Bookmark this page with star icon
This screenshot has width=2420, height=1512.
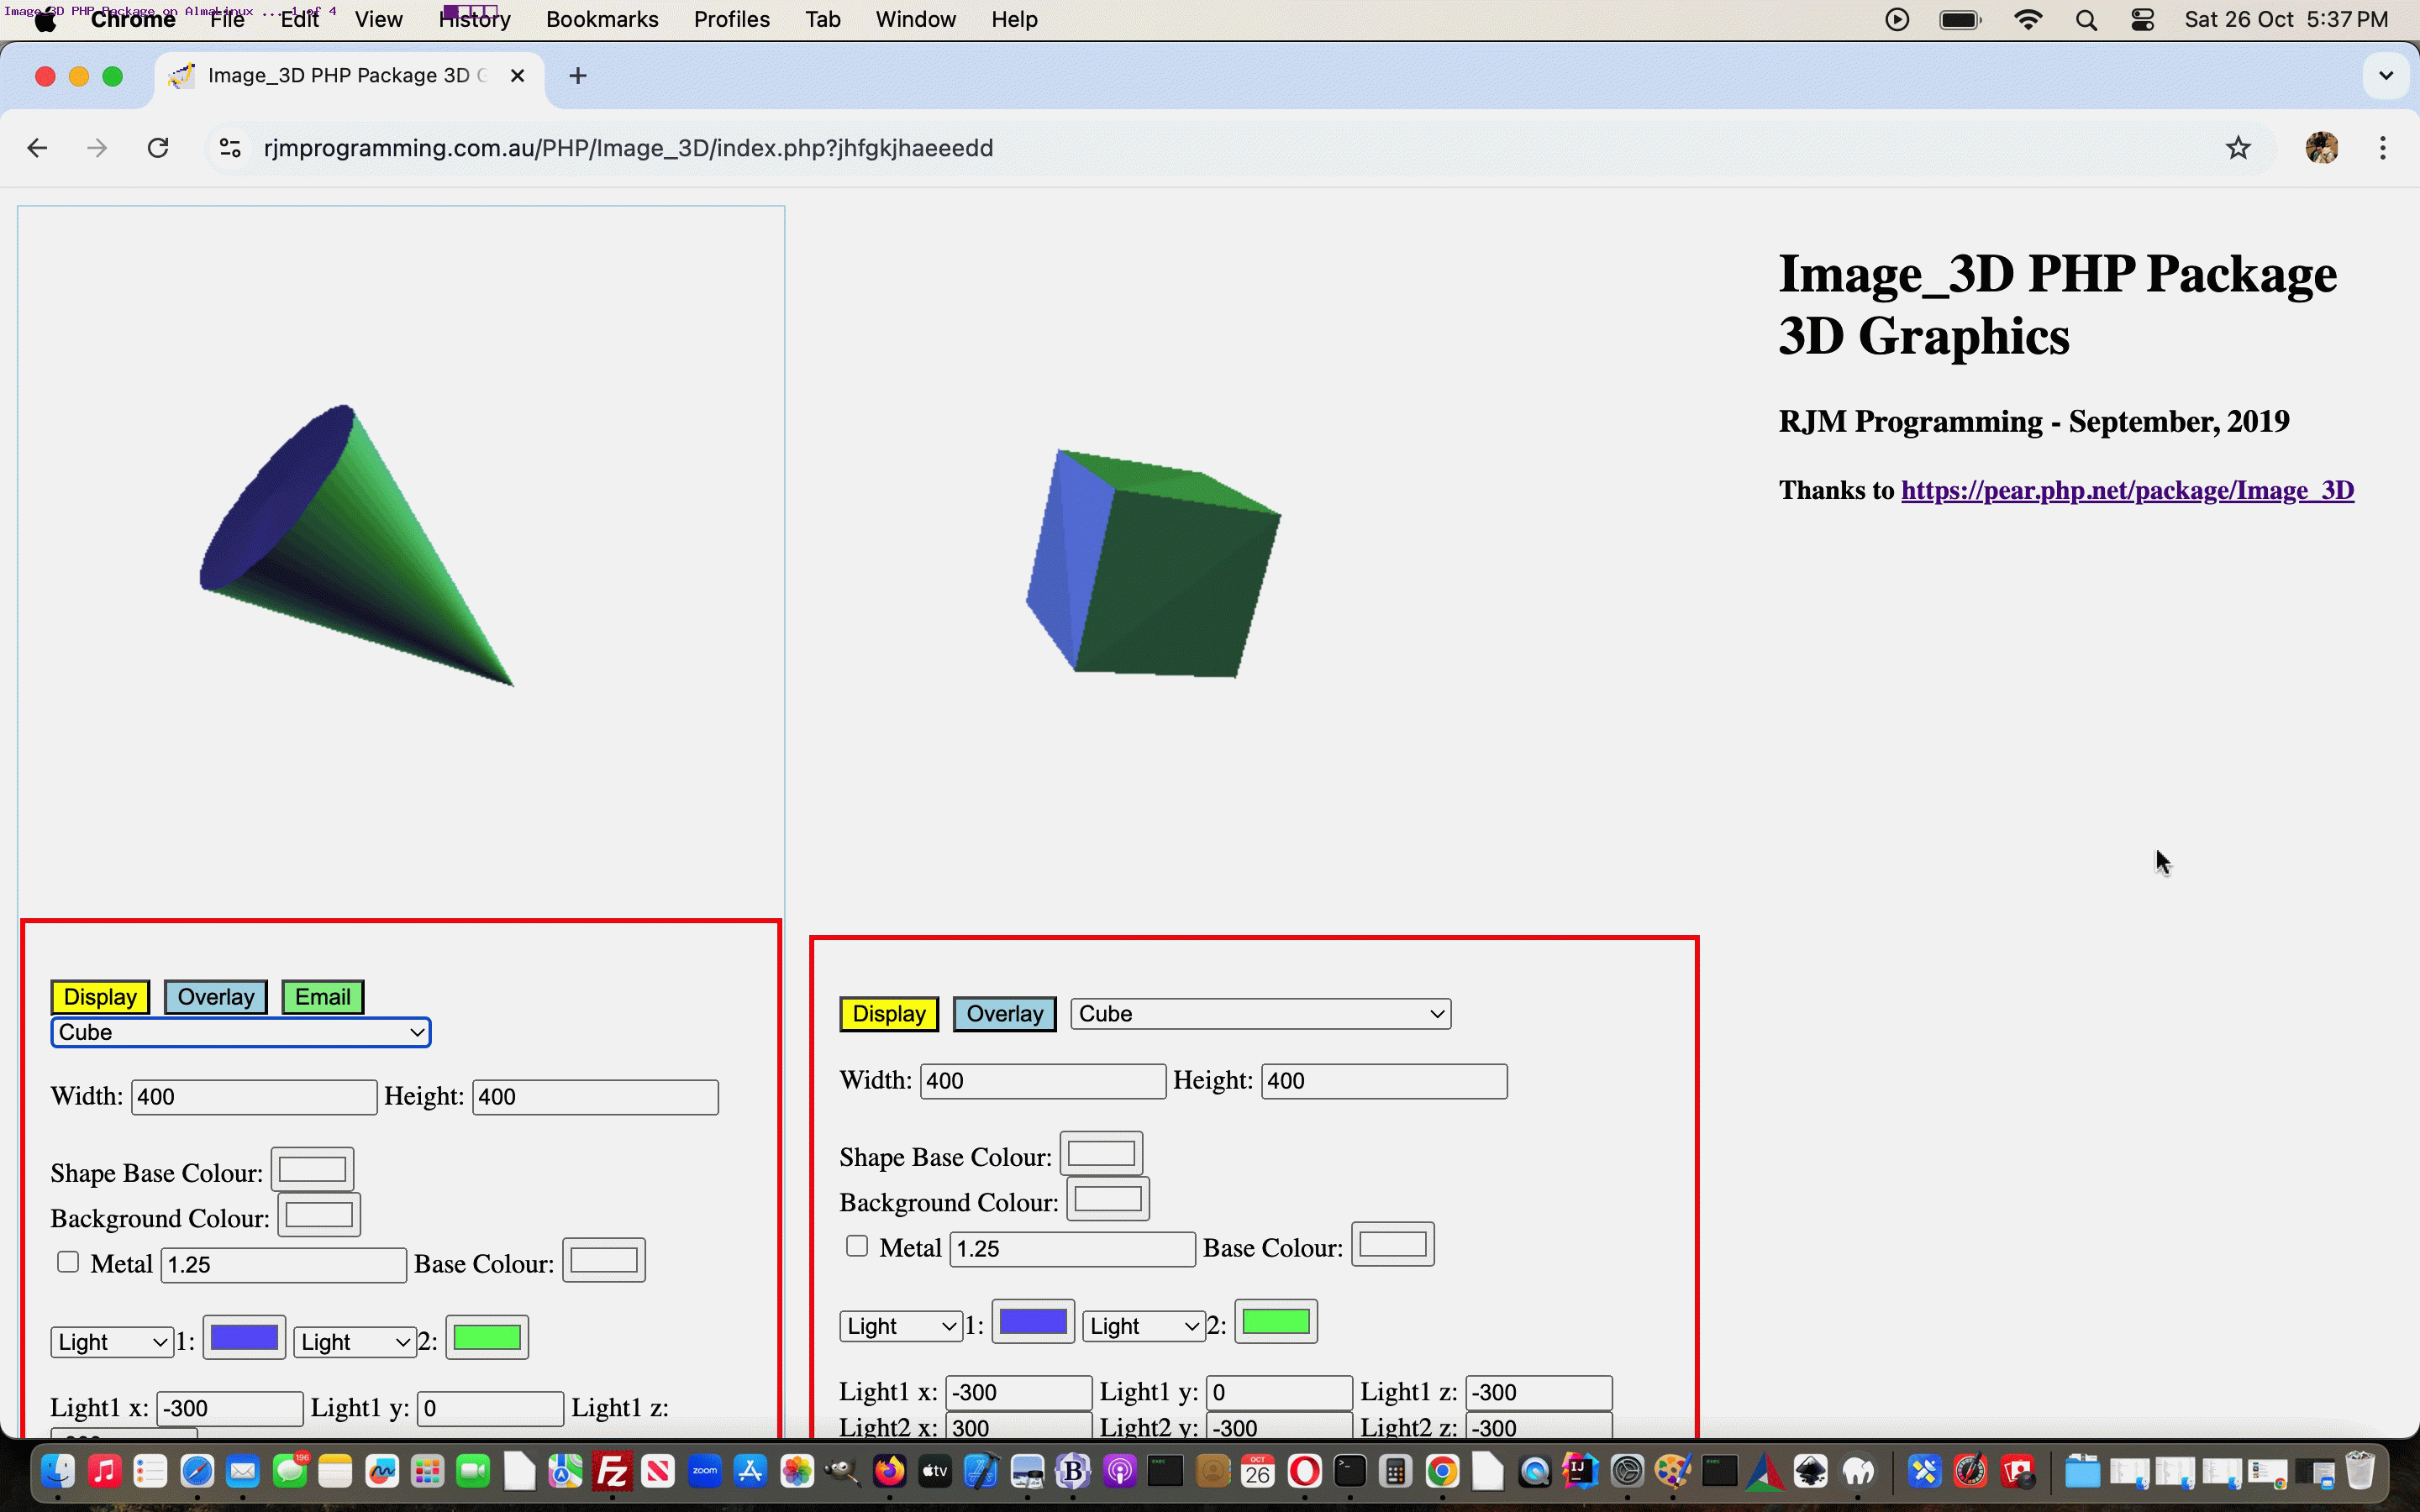[x=2237, y=148]
